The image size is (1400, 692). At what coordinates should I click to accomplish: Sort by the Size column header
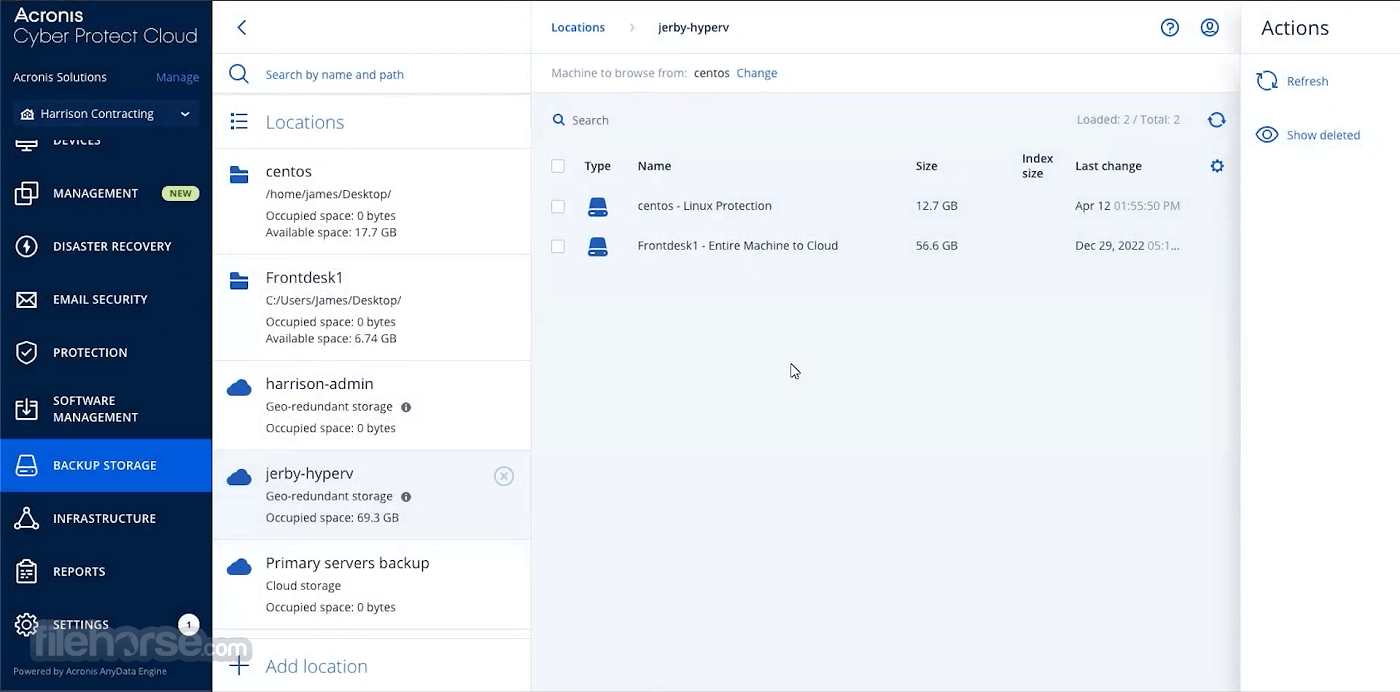tap(926, 166)
